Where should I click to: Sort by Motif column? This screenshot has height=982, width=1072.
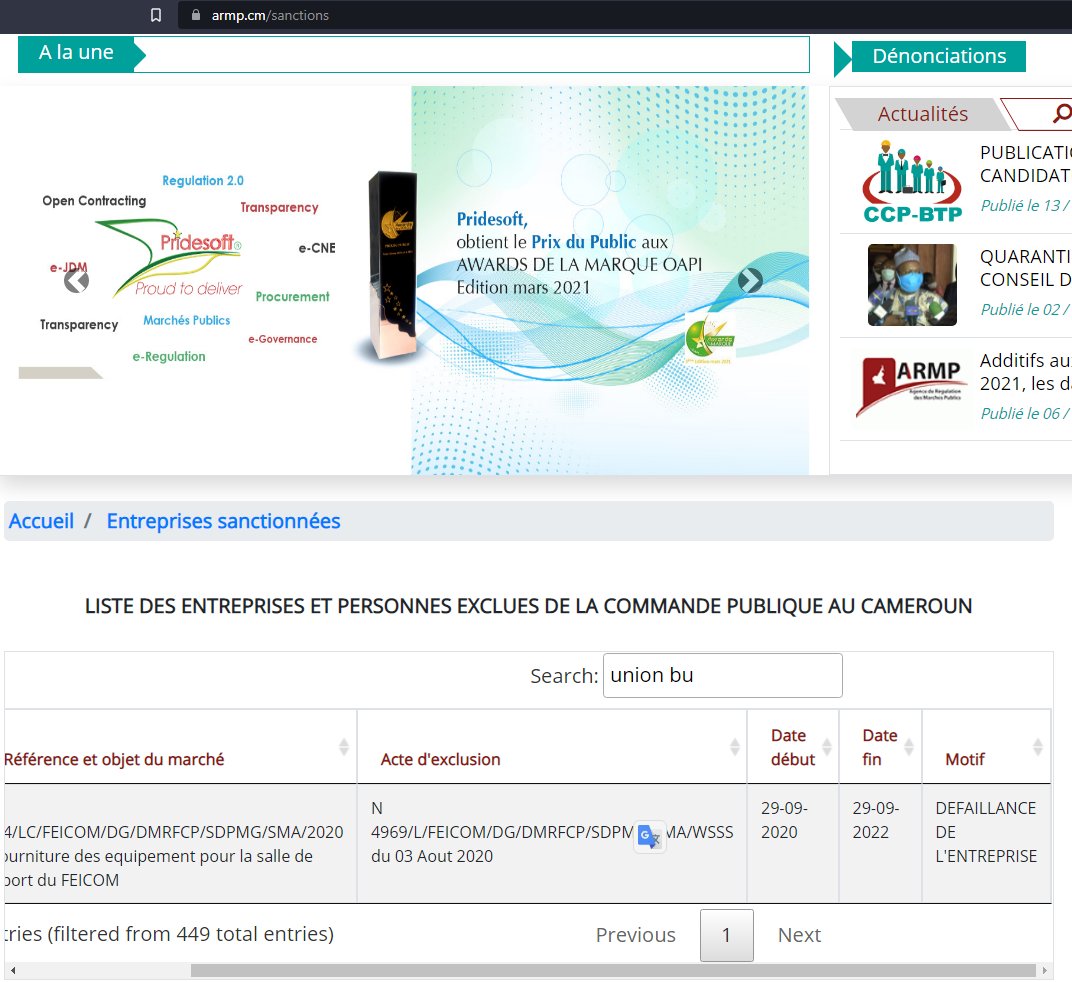[x=987, y=747]
